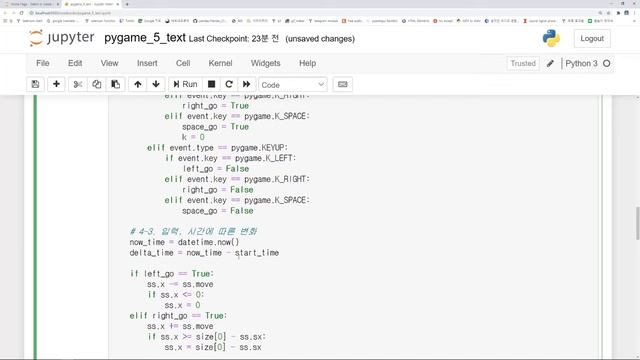Click the line 'if left_go == True:'
640x360 pixels.
[172, 273]
